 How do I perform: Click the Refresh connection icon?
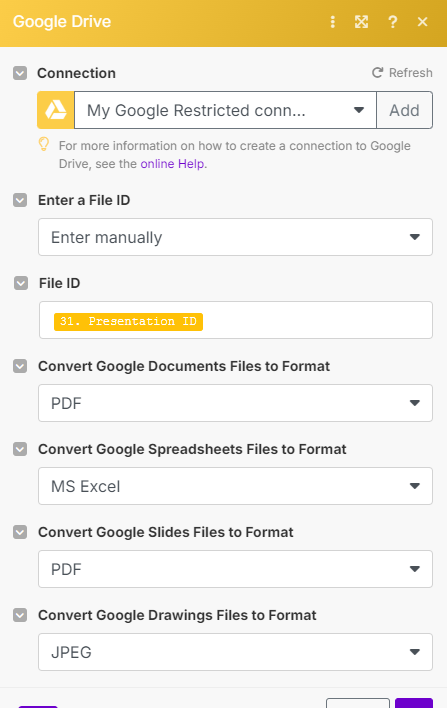pos(377,73)
